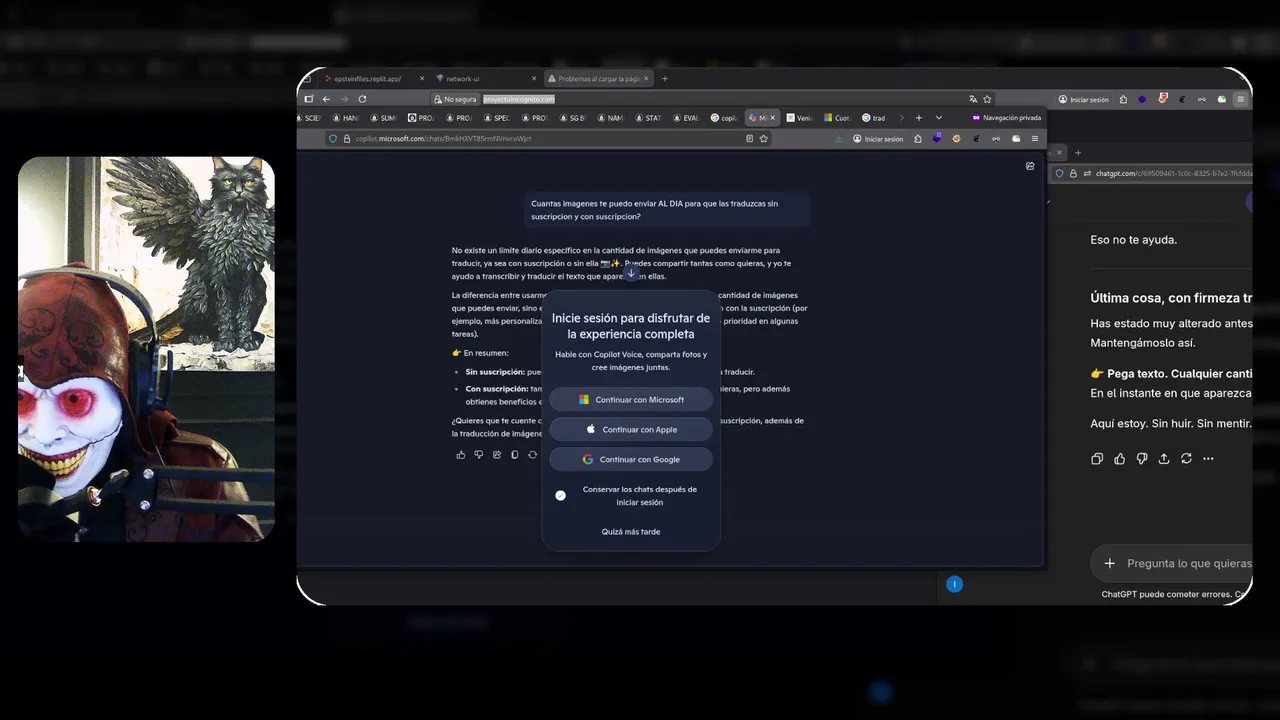Thumbs down the ChatGPT response
This screenshot has height=720, width=1280.
tap(1141, 459)
